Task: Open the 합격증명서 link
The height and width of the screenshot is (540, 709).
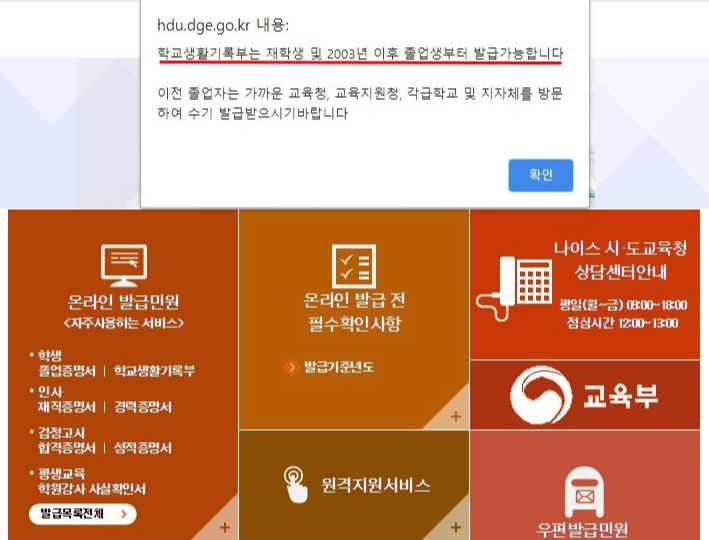Action: [x=67, y=448]
